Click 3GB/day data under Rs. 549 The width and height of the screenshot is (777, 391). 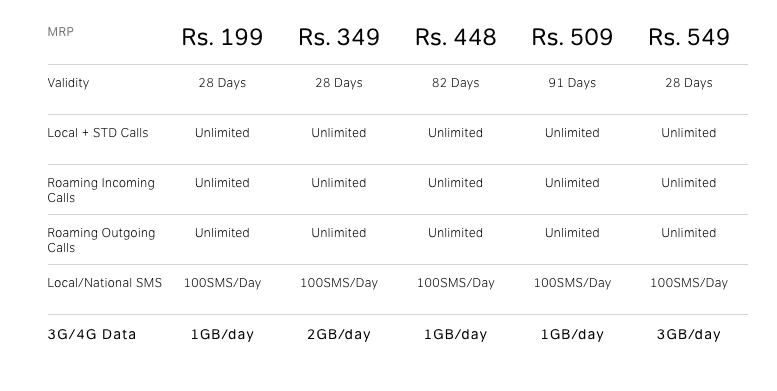689,335
